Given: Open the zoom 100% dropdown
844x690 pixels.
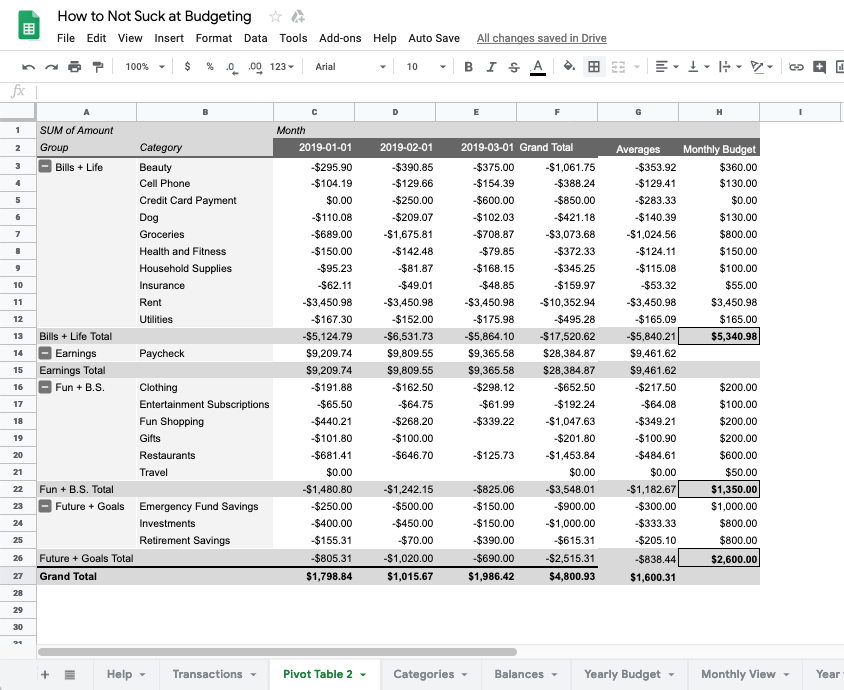Looking at the screenshot, I should (145, 67).
